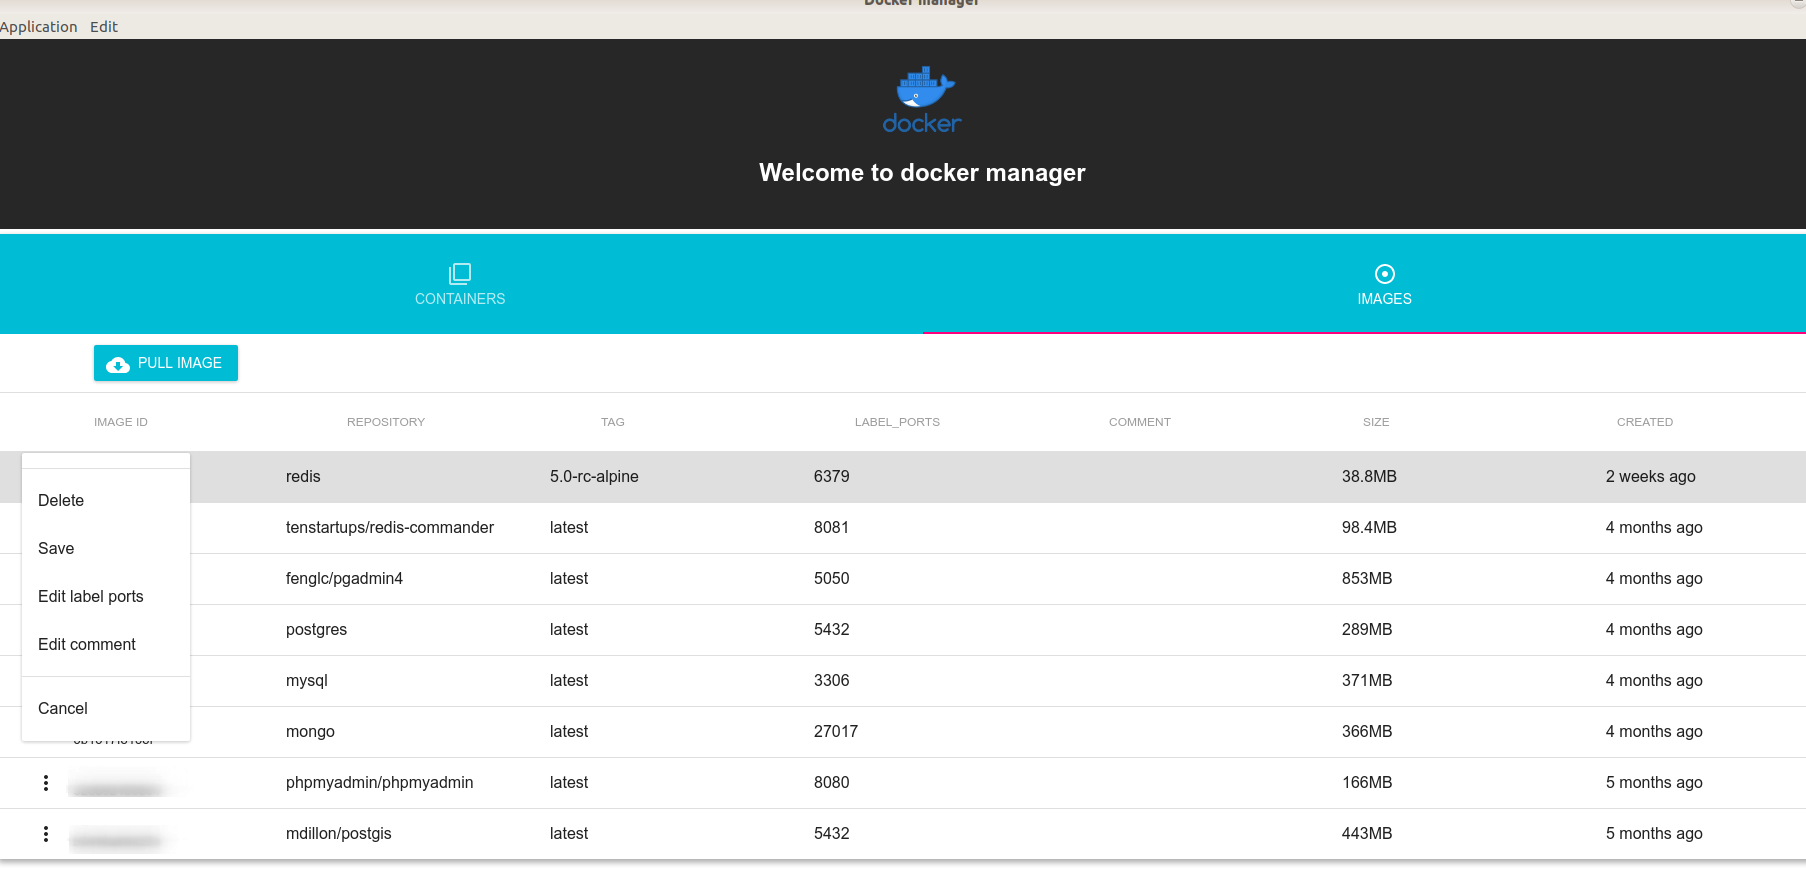Click the COMMENT column header
Viewport: 1806px width, 873px height.
(1140, 422)
